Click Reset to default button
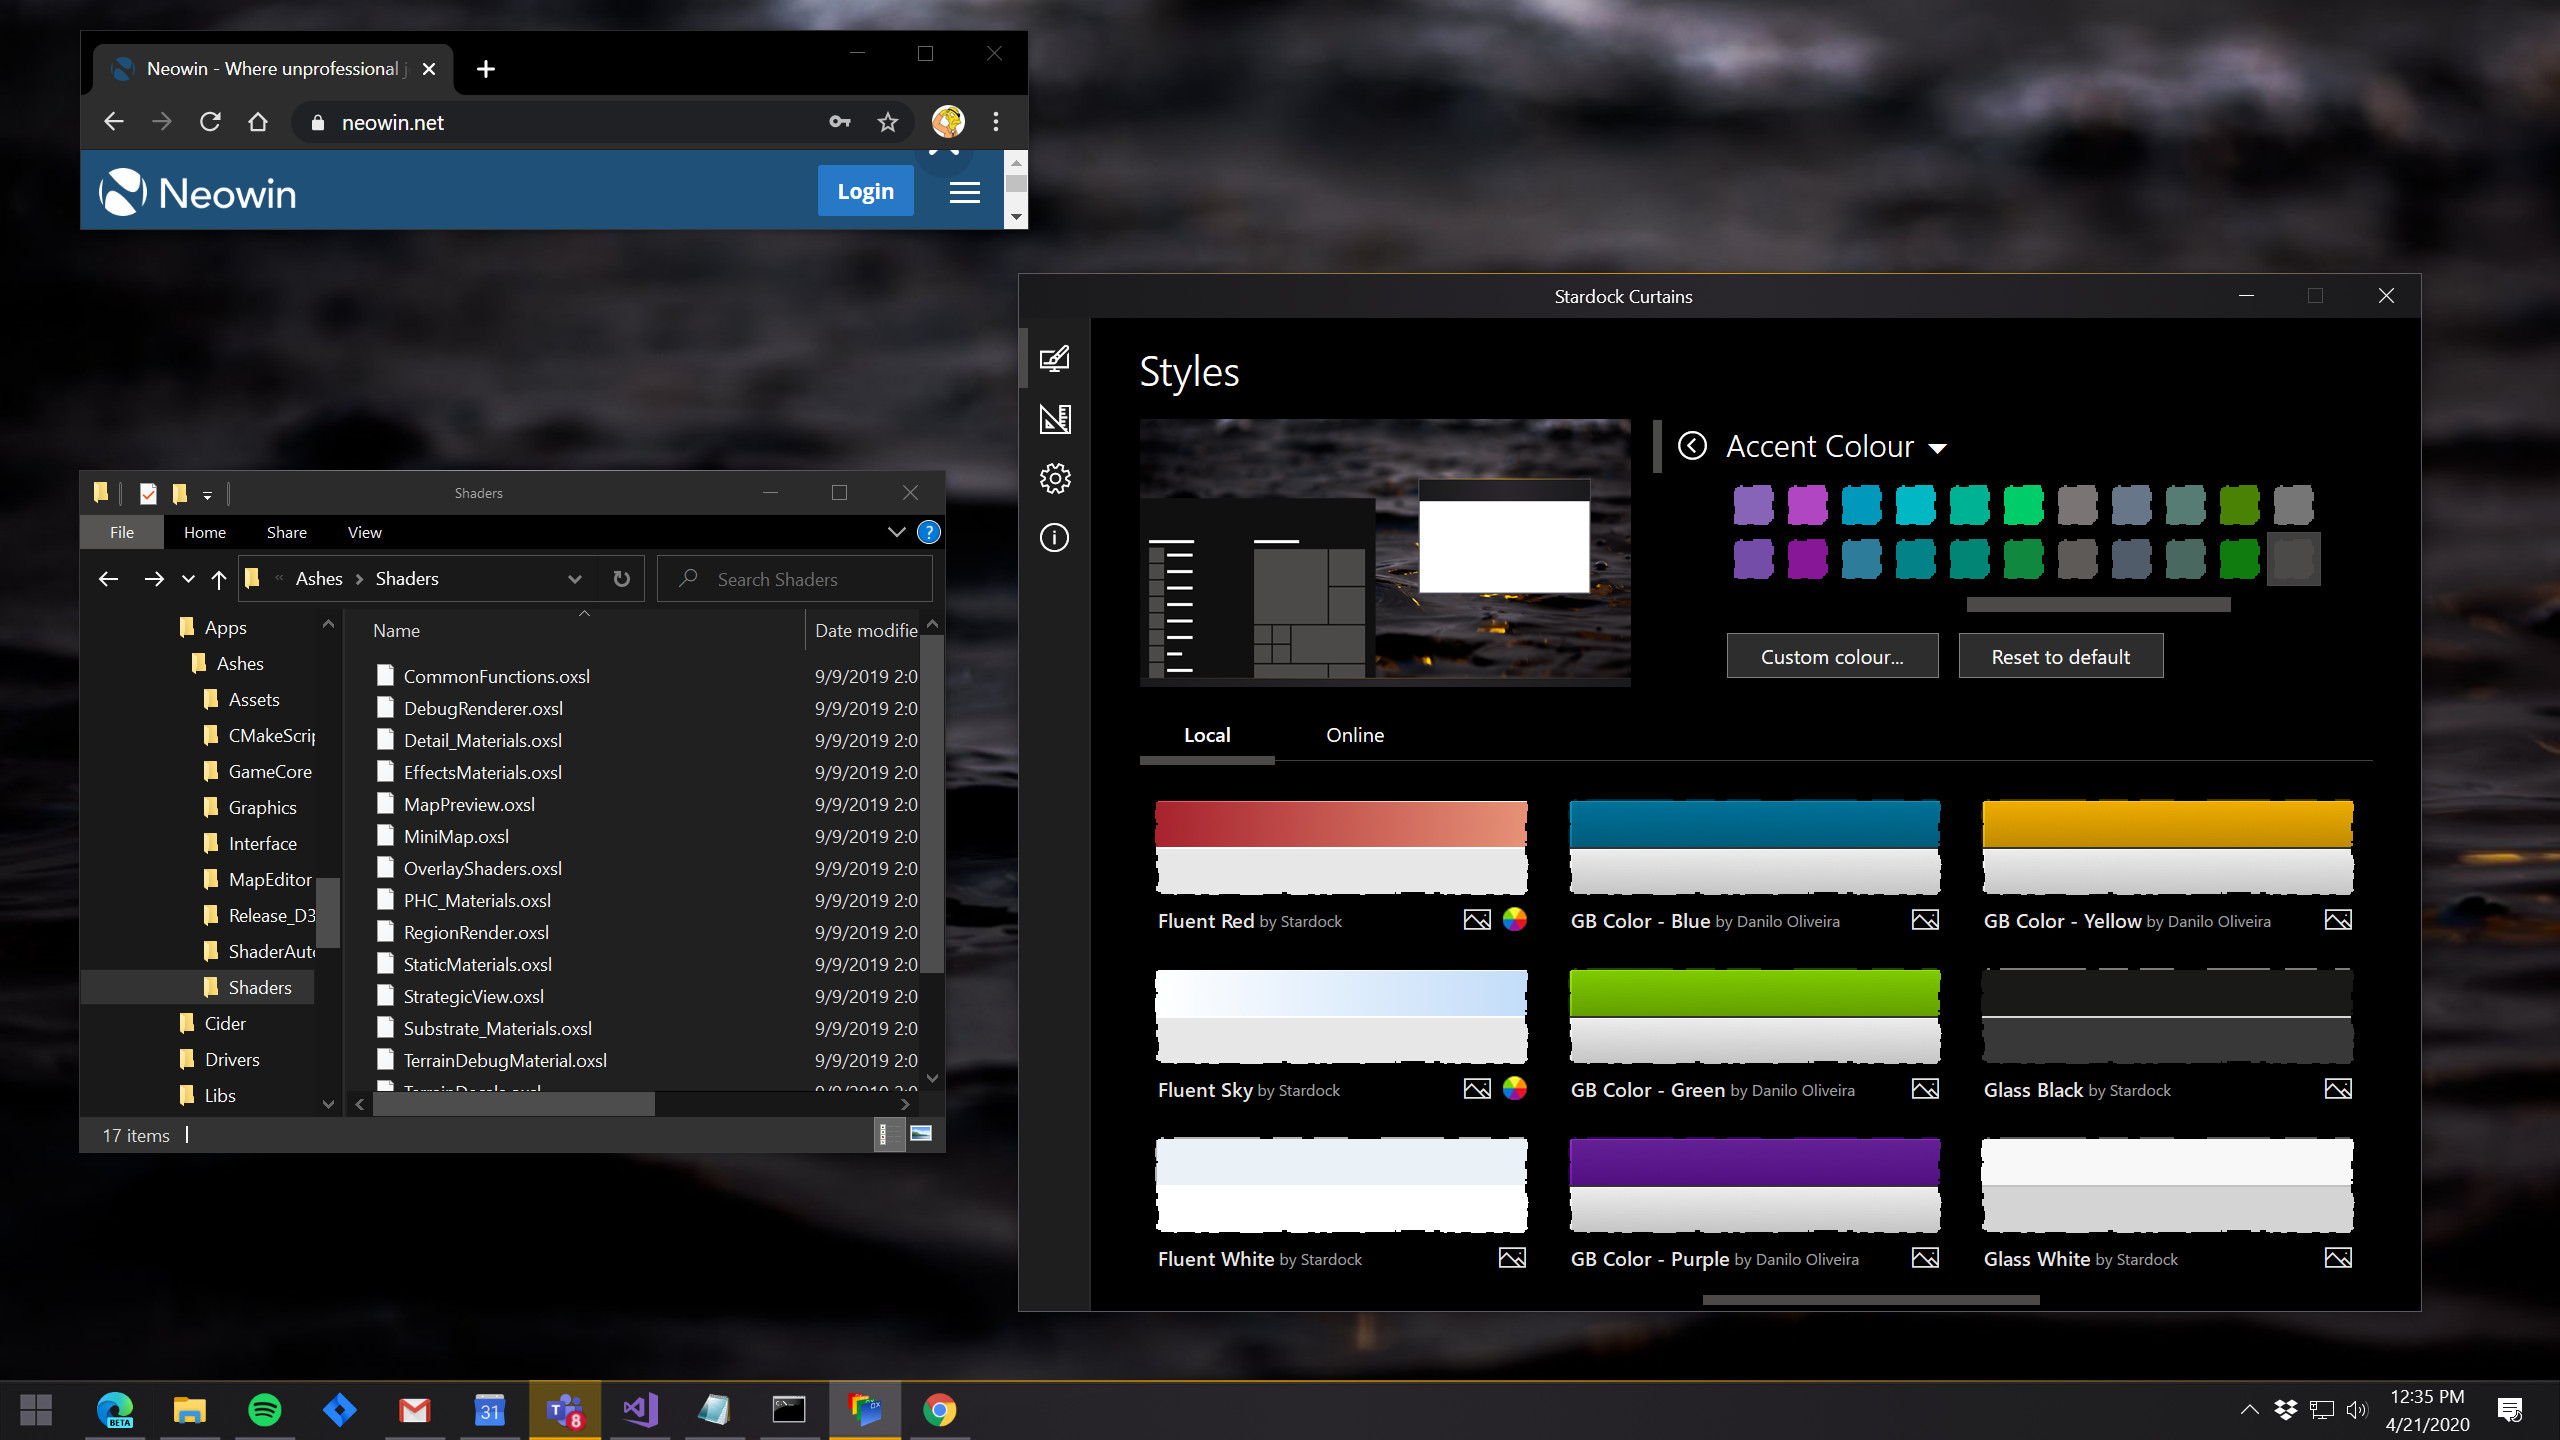Image resolution: width=2560 pixels, height=1440 pixels. 2060,655
